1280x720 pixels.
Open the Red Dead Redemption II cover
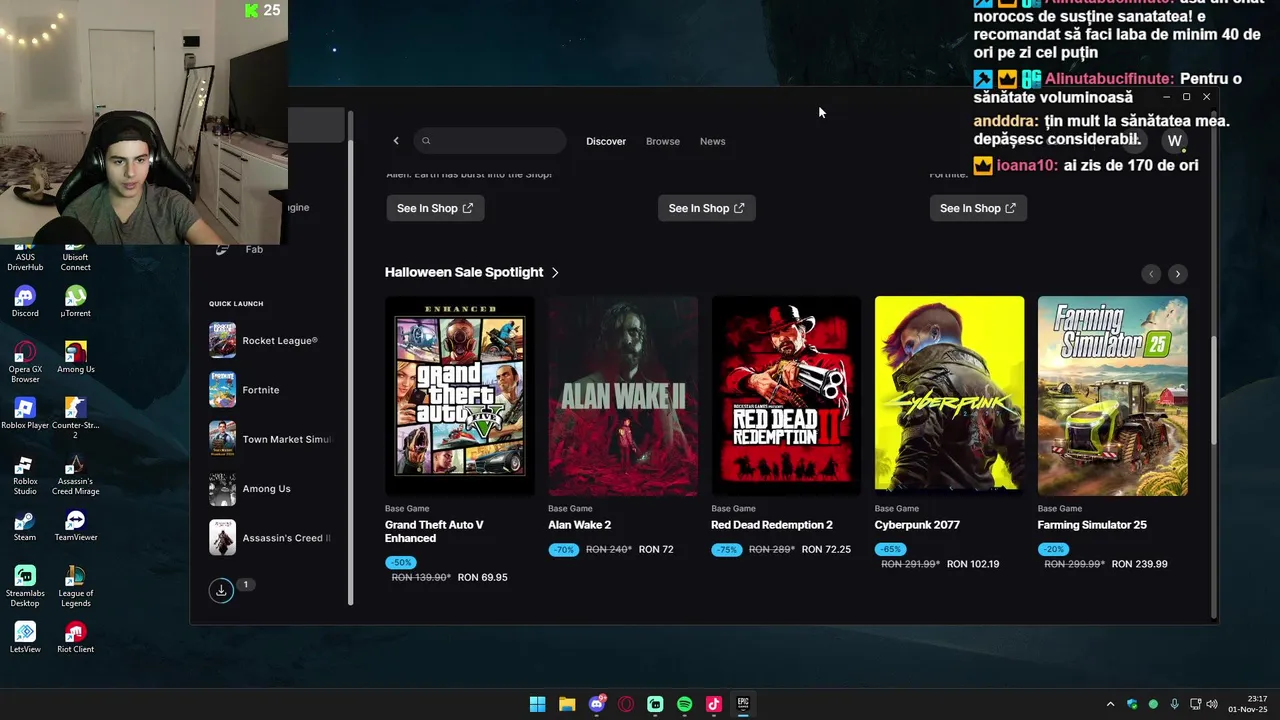(786, 396)
